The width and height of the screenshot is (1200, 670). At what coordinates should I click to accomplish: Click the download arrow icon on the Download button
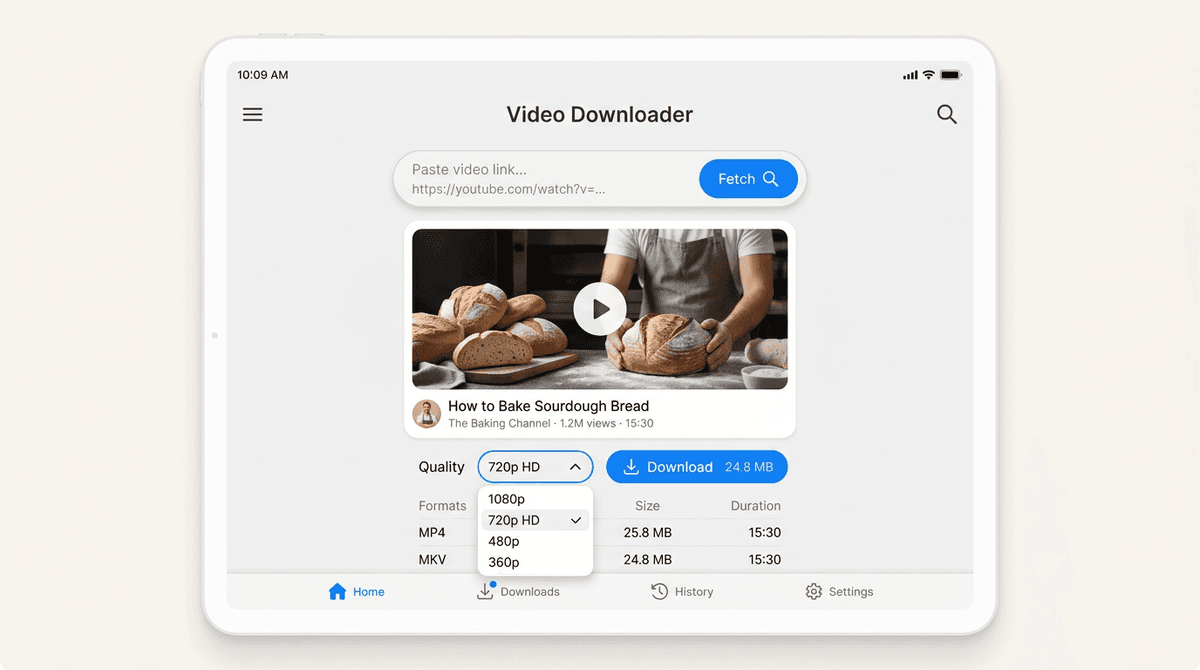[630, 466]
